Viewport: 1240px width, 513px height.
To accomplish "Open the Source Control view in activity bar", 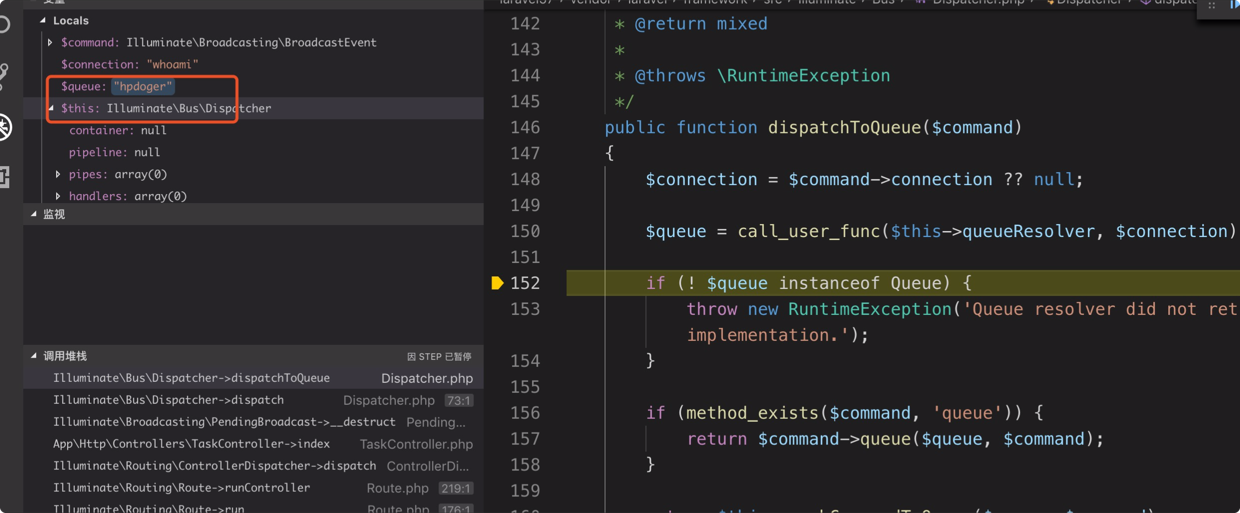I will (x=5, y=74).
